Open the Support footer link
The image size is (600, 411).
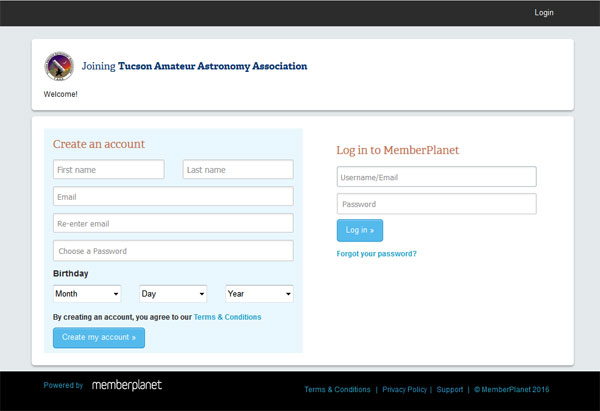click(x=450, y=390)
